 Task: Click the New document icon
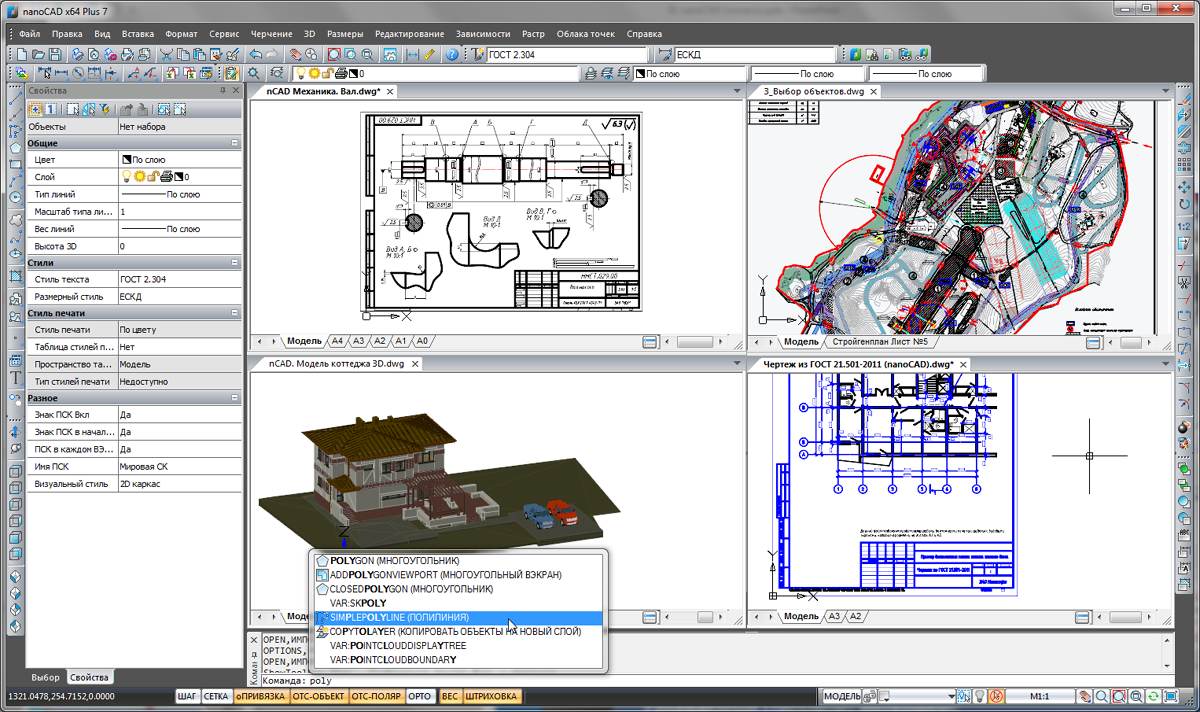[20, 54]
